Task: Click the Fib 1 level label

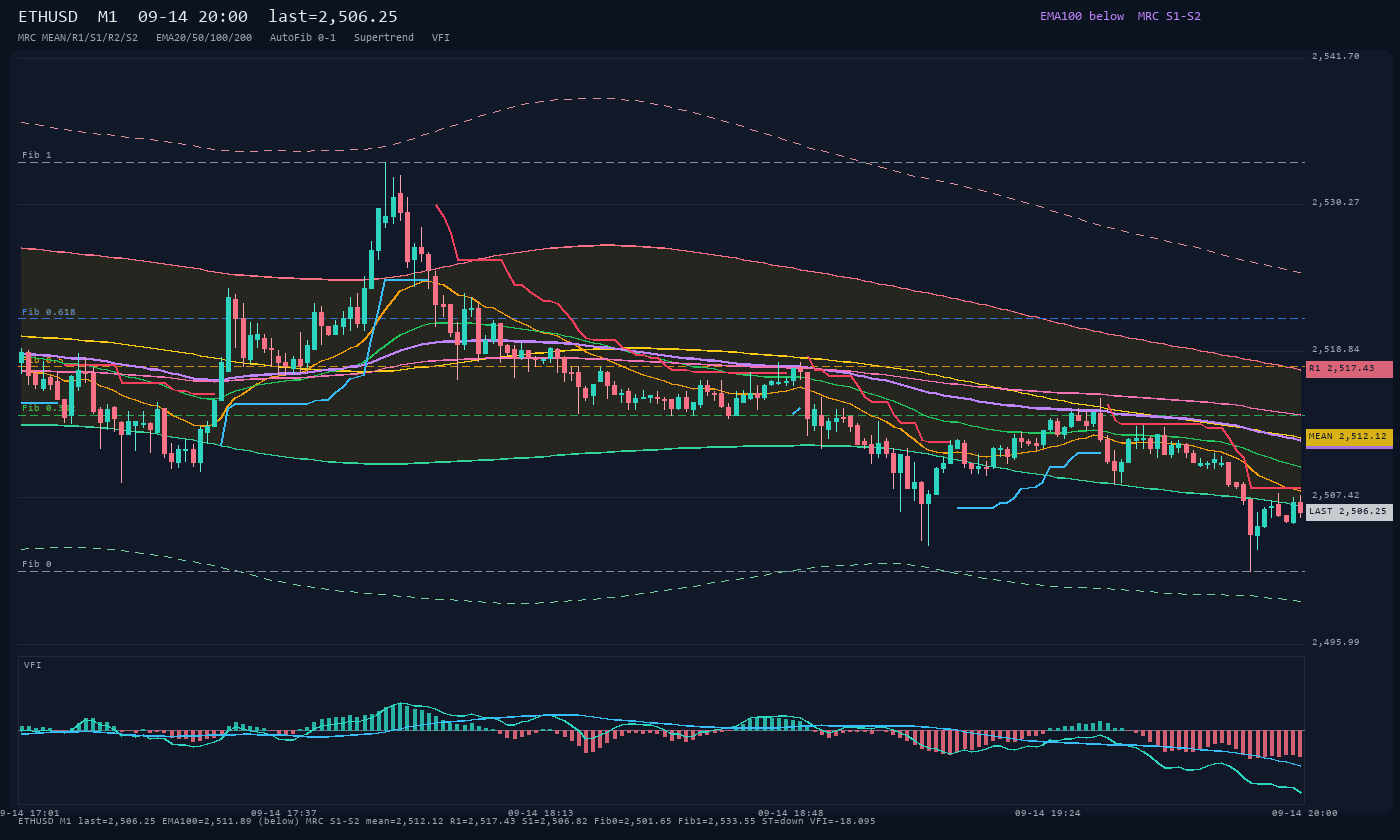Action: coord(37,155)
